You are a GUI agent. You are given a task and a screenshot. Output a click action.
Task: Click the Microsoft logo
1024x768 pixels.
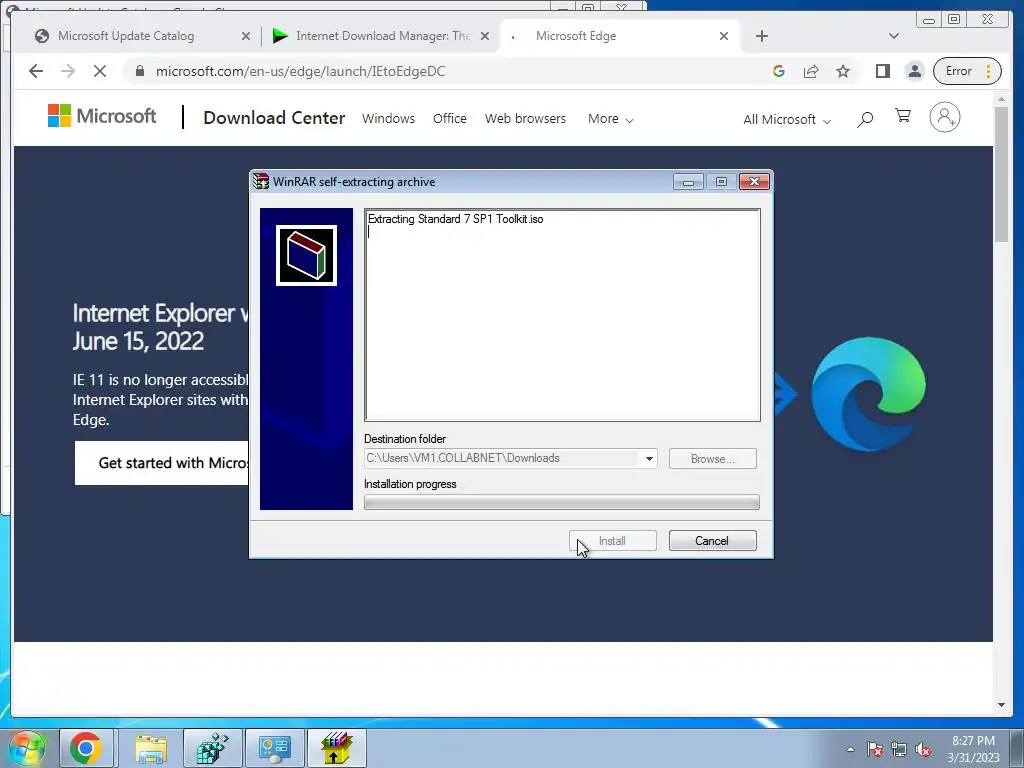102,116
